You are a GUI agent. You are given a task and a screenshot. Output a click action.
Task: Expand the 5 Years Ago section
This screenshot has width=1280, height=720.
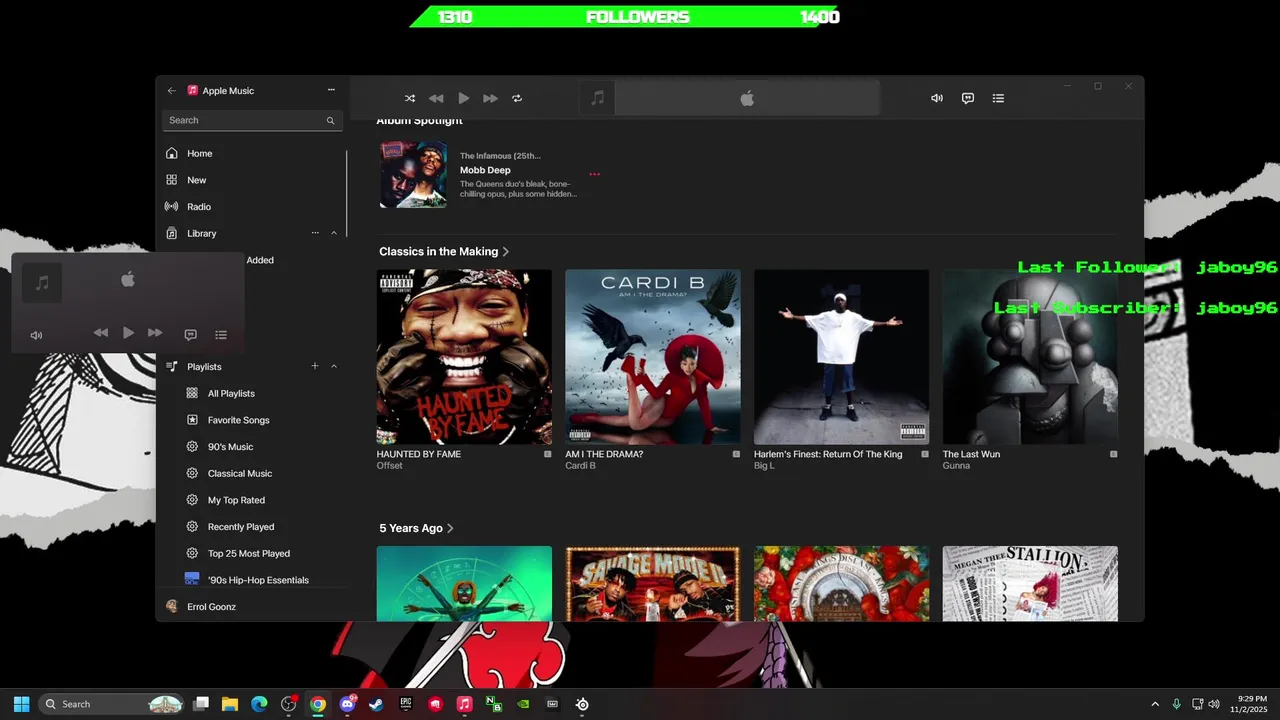[x=416, y=528]
